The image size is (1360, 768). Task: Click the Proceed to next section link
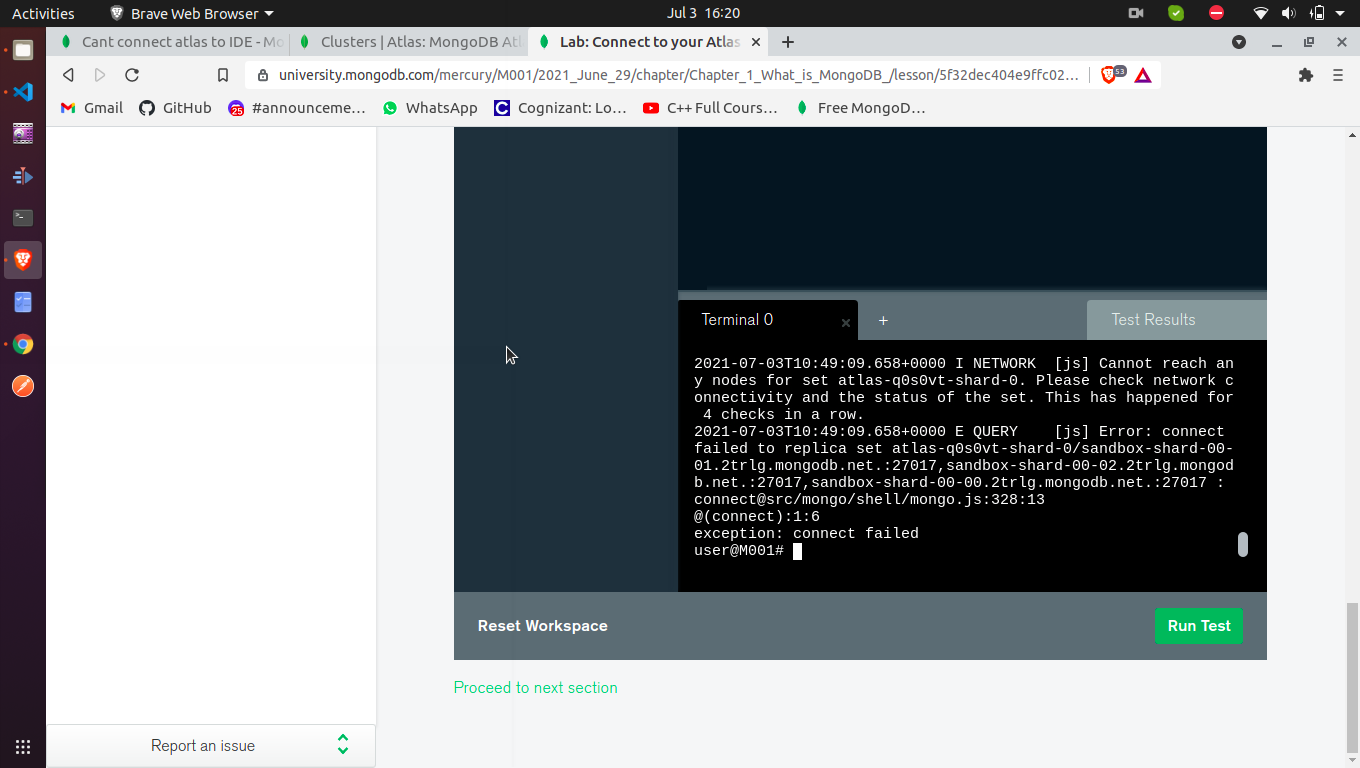click(536, 688)
